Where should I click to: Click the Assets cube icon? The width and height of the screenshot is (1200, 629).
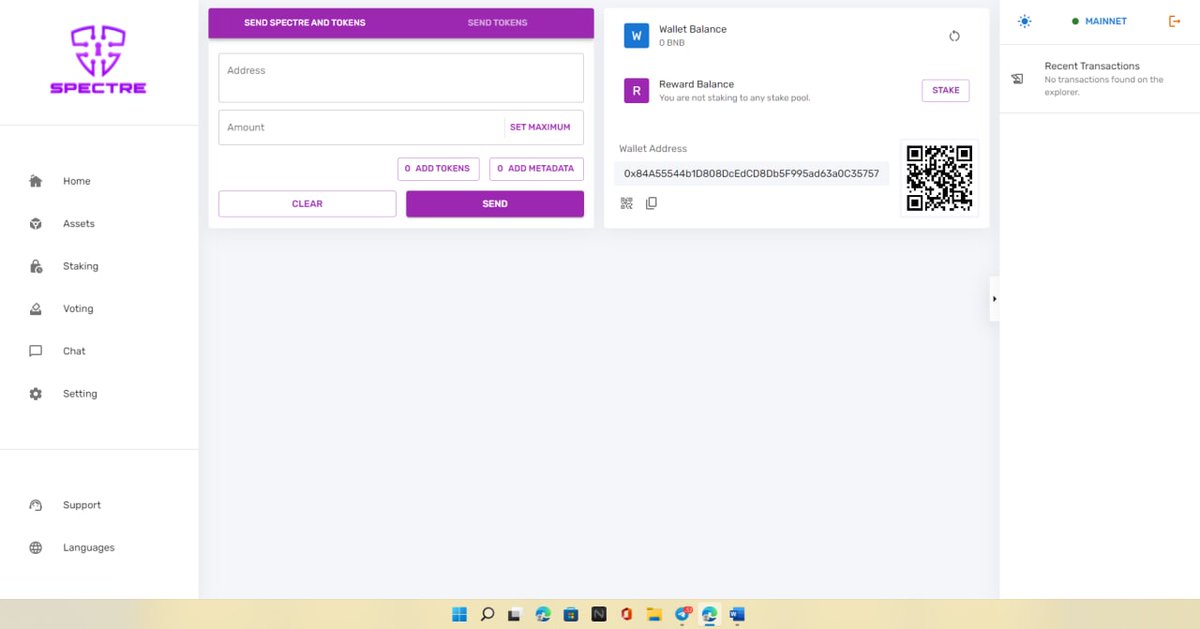click(x=36, y=224)
